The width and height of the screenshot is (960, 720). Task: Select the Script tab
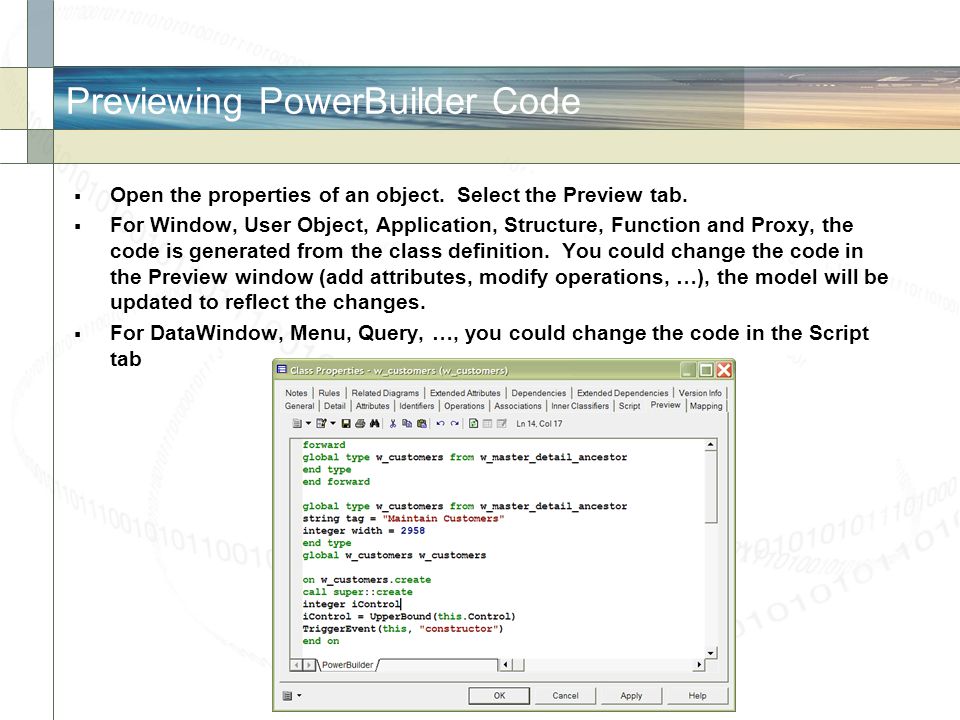pyautogui.click(x=629, y=406)
